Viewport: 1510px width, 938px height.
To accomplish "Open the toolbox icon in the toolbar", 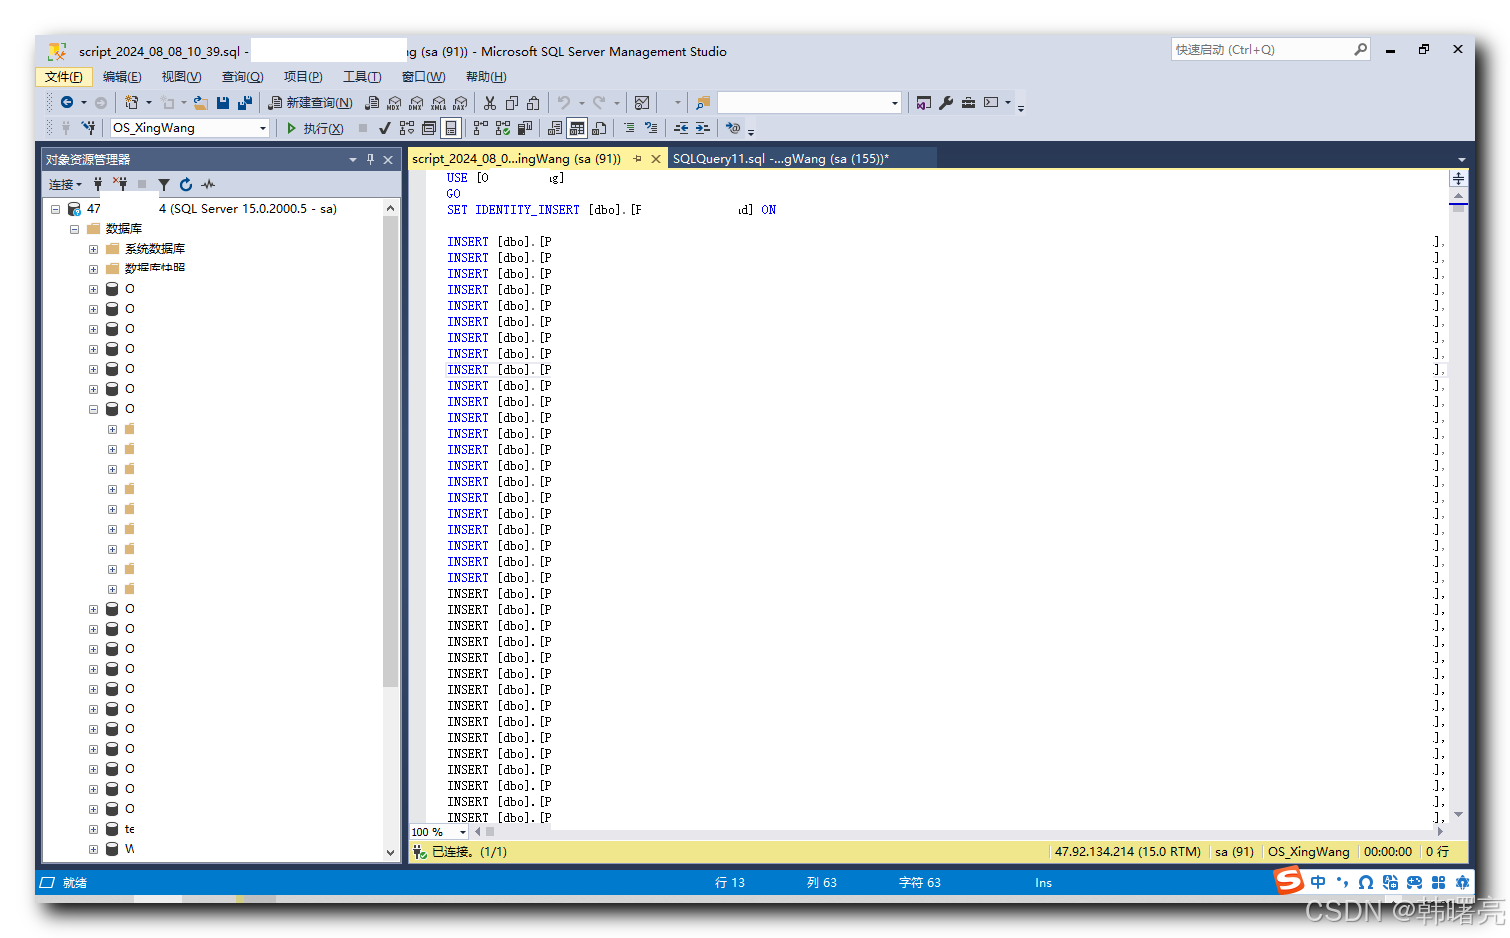I will (968, 102).
